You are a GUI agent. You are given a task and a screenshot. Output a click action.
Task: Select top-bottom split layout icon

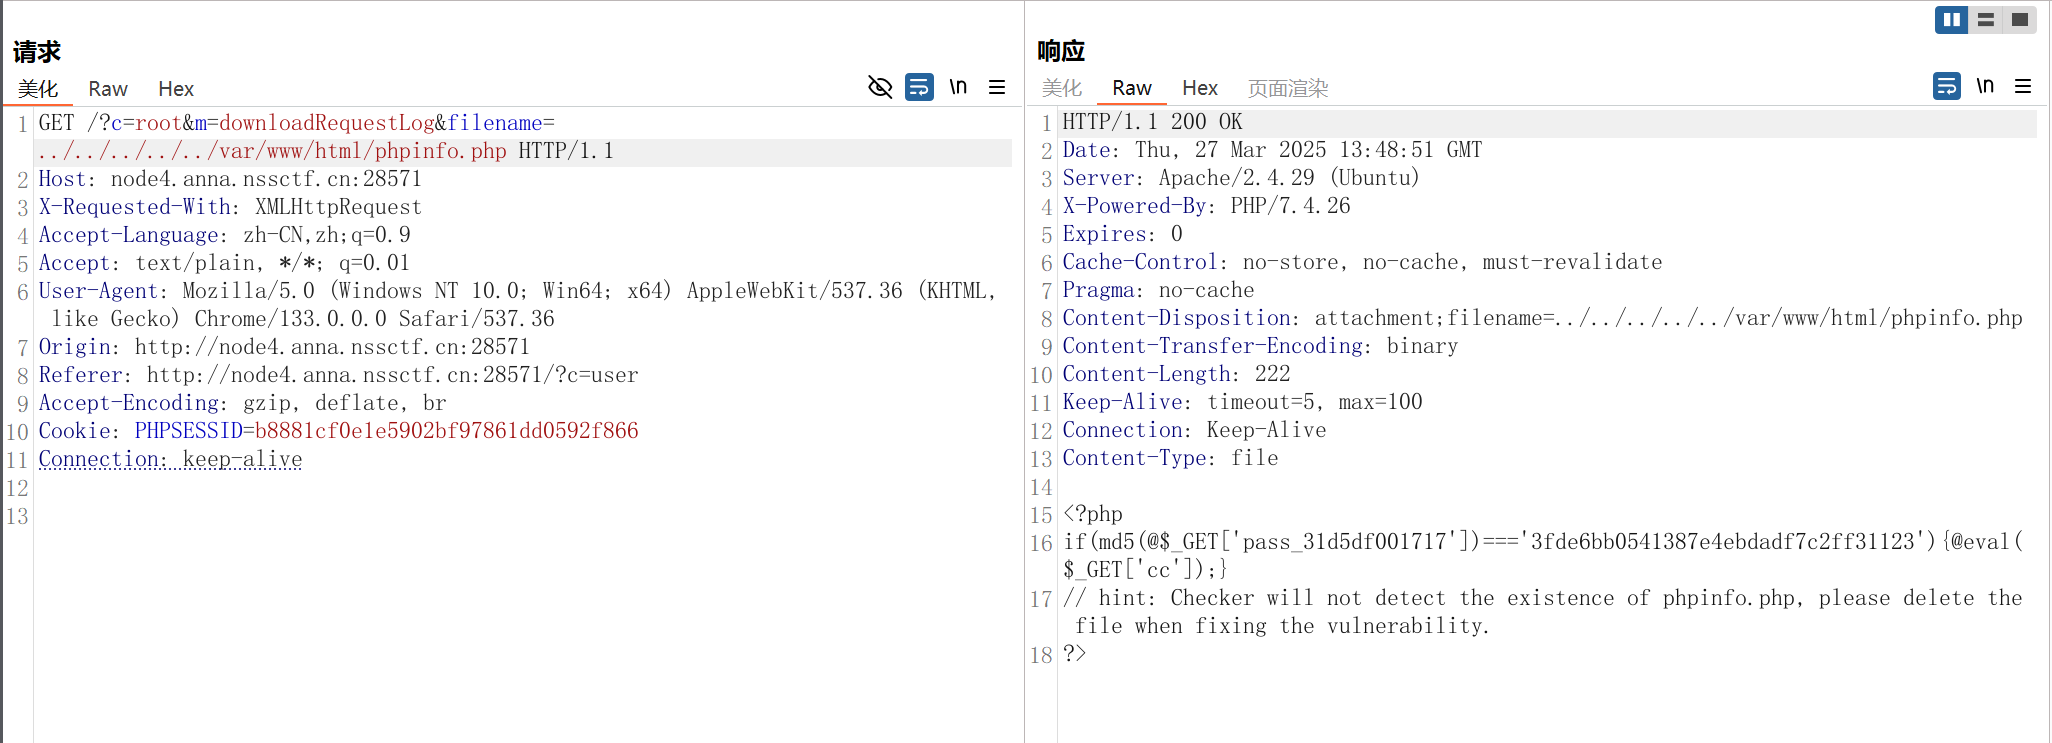point(1986,20)
